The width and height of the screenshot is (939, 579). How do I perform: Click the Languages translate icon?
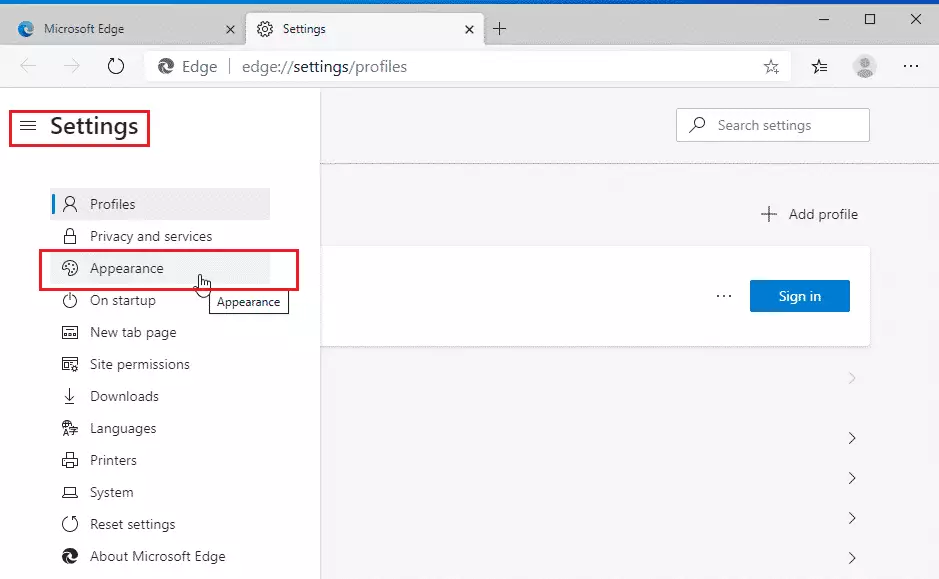click(x=70, y=428)
